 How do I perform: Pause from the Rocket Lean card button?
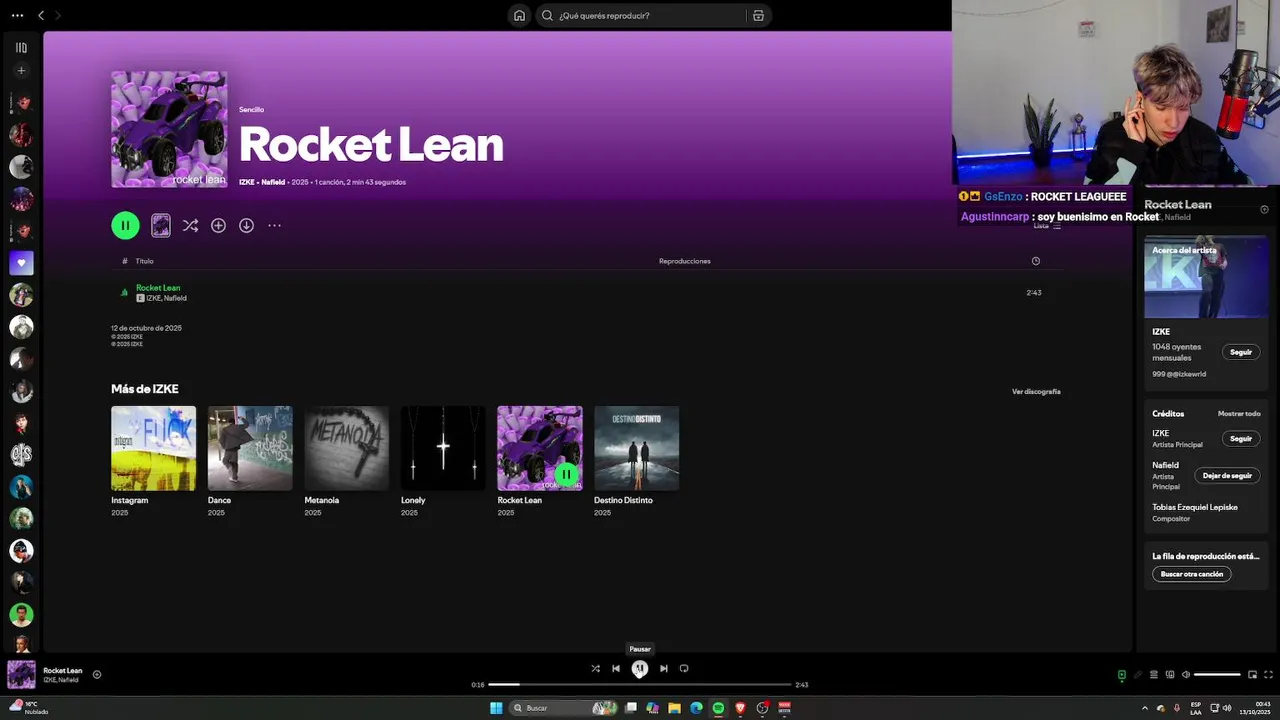566,474
